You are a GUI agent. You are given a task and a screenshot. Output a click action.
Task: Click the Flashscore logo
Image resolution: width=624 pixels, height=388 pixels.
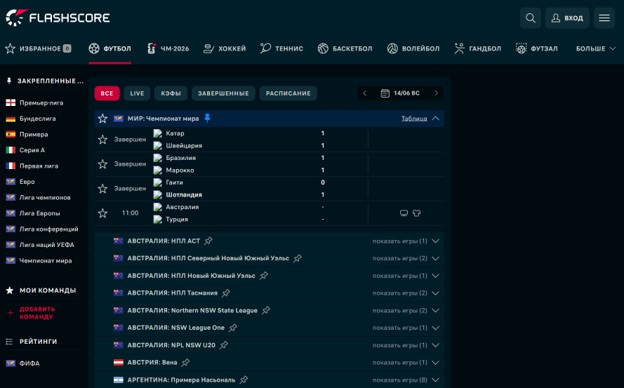(58, 18)
